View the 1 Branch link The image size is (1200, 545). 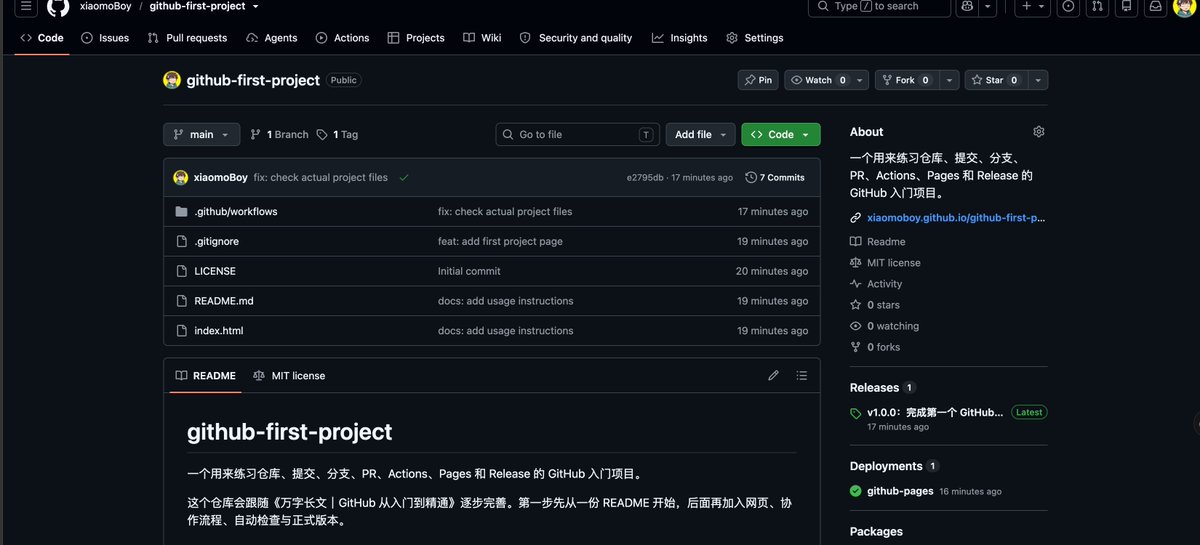pyautogui.click(x=279, y=134)
